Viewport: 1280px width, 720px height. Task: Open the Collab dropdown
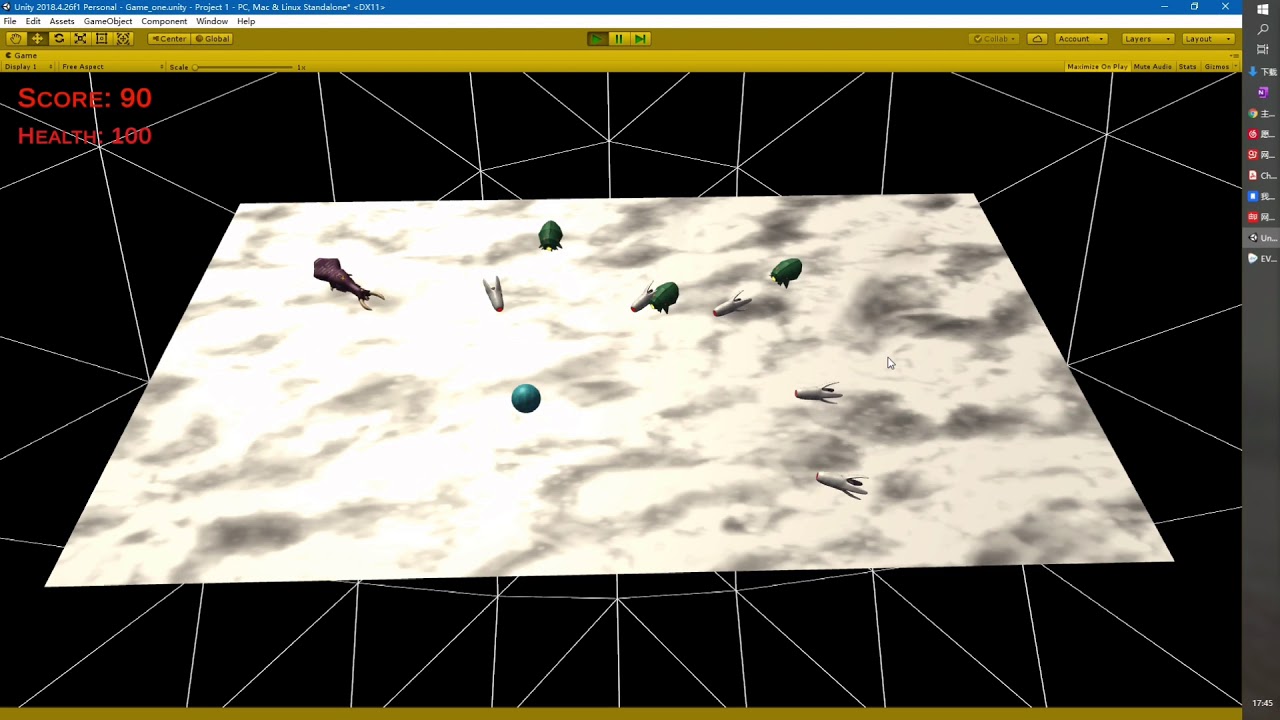(x=995, y=38)
